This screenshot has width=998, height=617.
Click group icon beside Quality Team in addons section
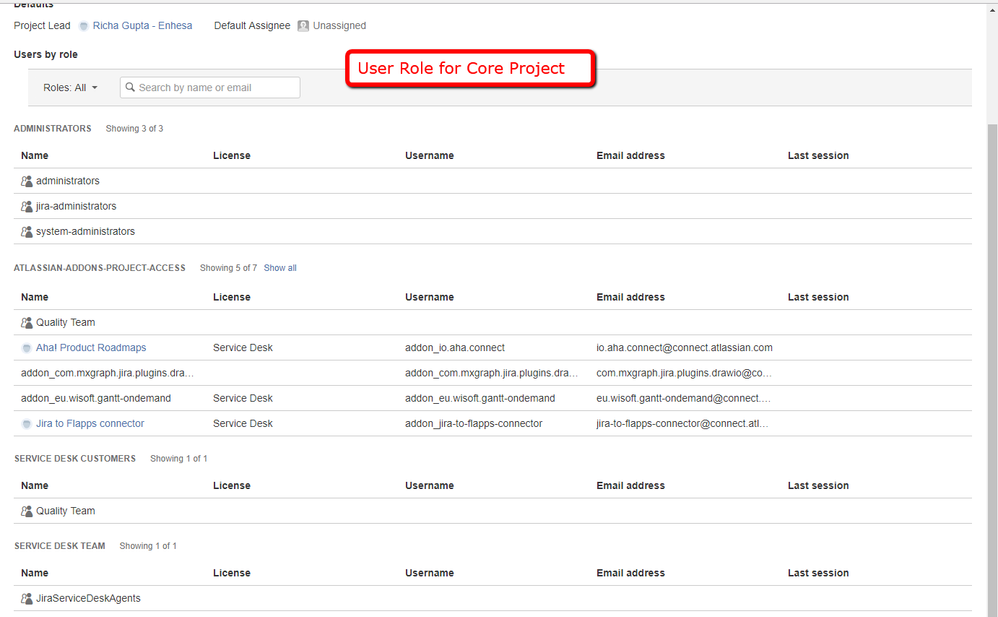point(26,323)
